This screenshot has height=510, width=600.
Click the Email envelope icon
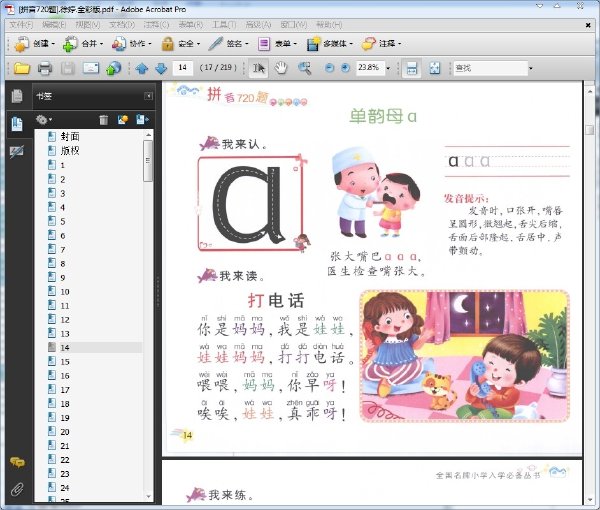(x=91, y=68)
